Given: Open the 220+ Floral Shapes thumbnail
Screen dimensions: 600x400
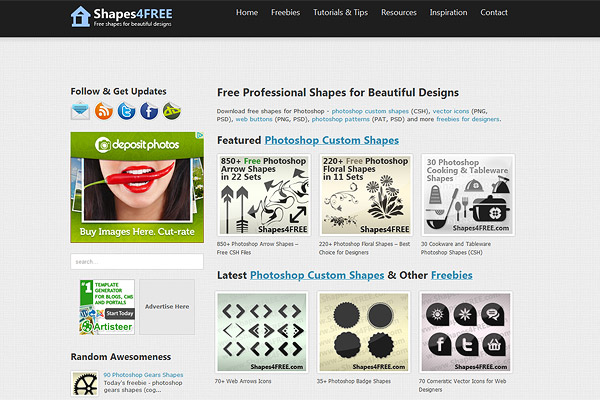Looking at the screenshot, I should (366, 195).
